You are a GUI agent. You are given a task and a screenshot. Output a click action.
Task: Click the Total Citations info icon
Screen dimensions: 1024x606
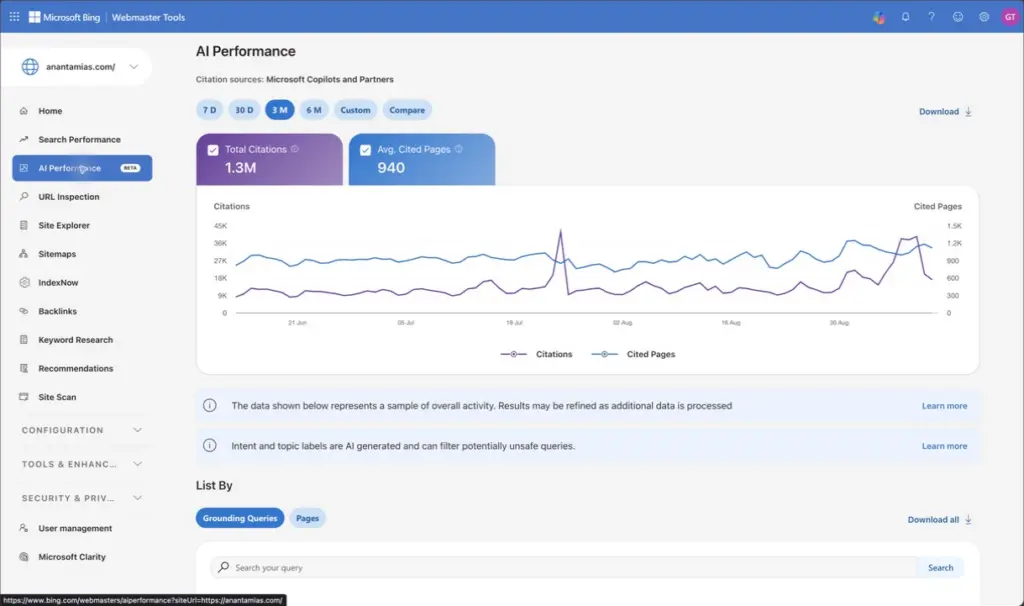[295, 149]
